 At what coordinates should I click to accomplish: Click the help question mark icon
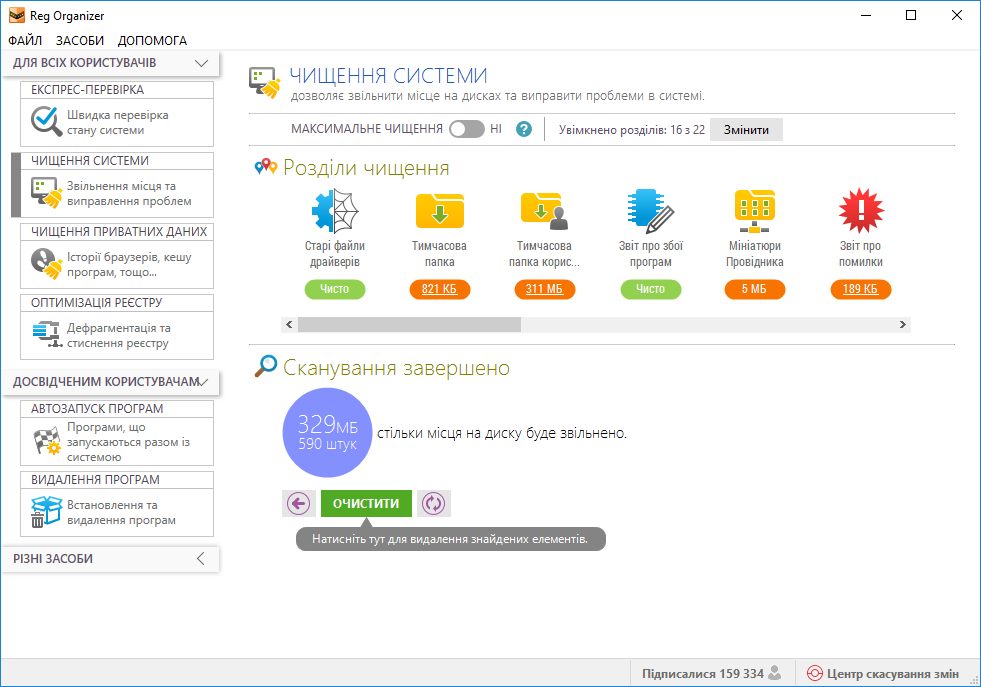(524, 129)
